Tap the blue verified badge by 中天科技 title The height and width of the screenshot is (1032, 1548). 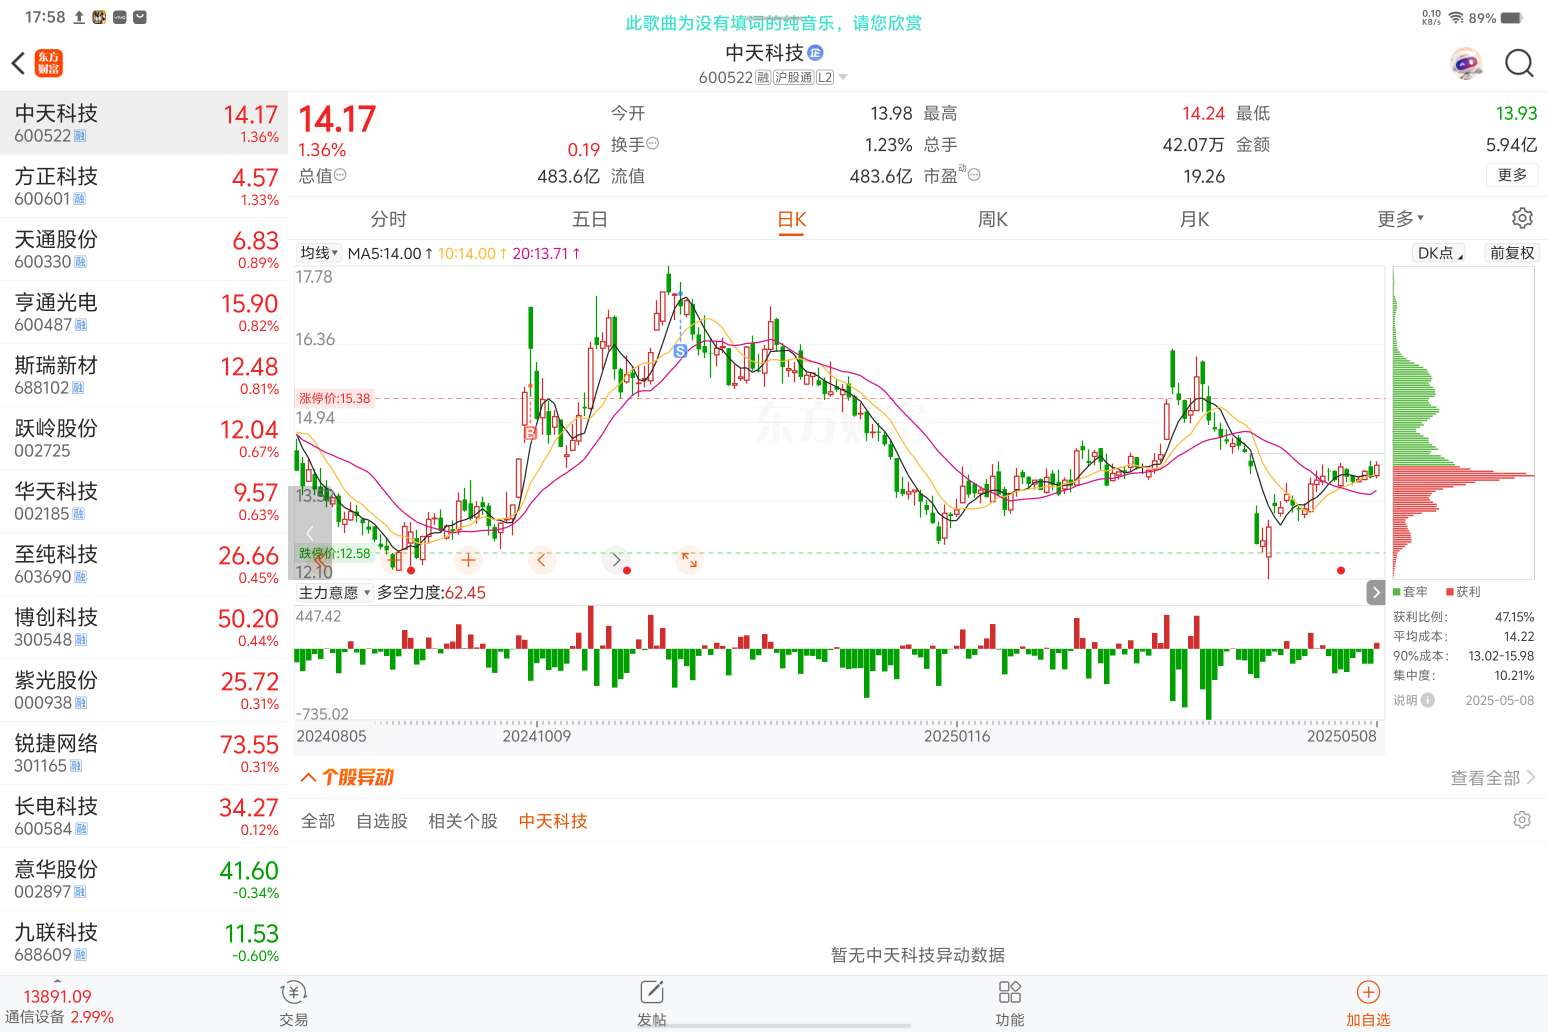[x=815, y=52]
